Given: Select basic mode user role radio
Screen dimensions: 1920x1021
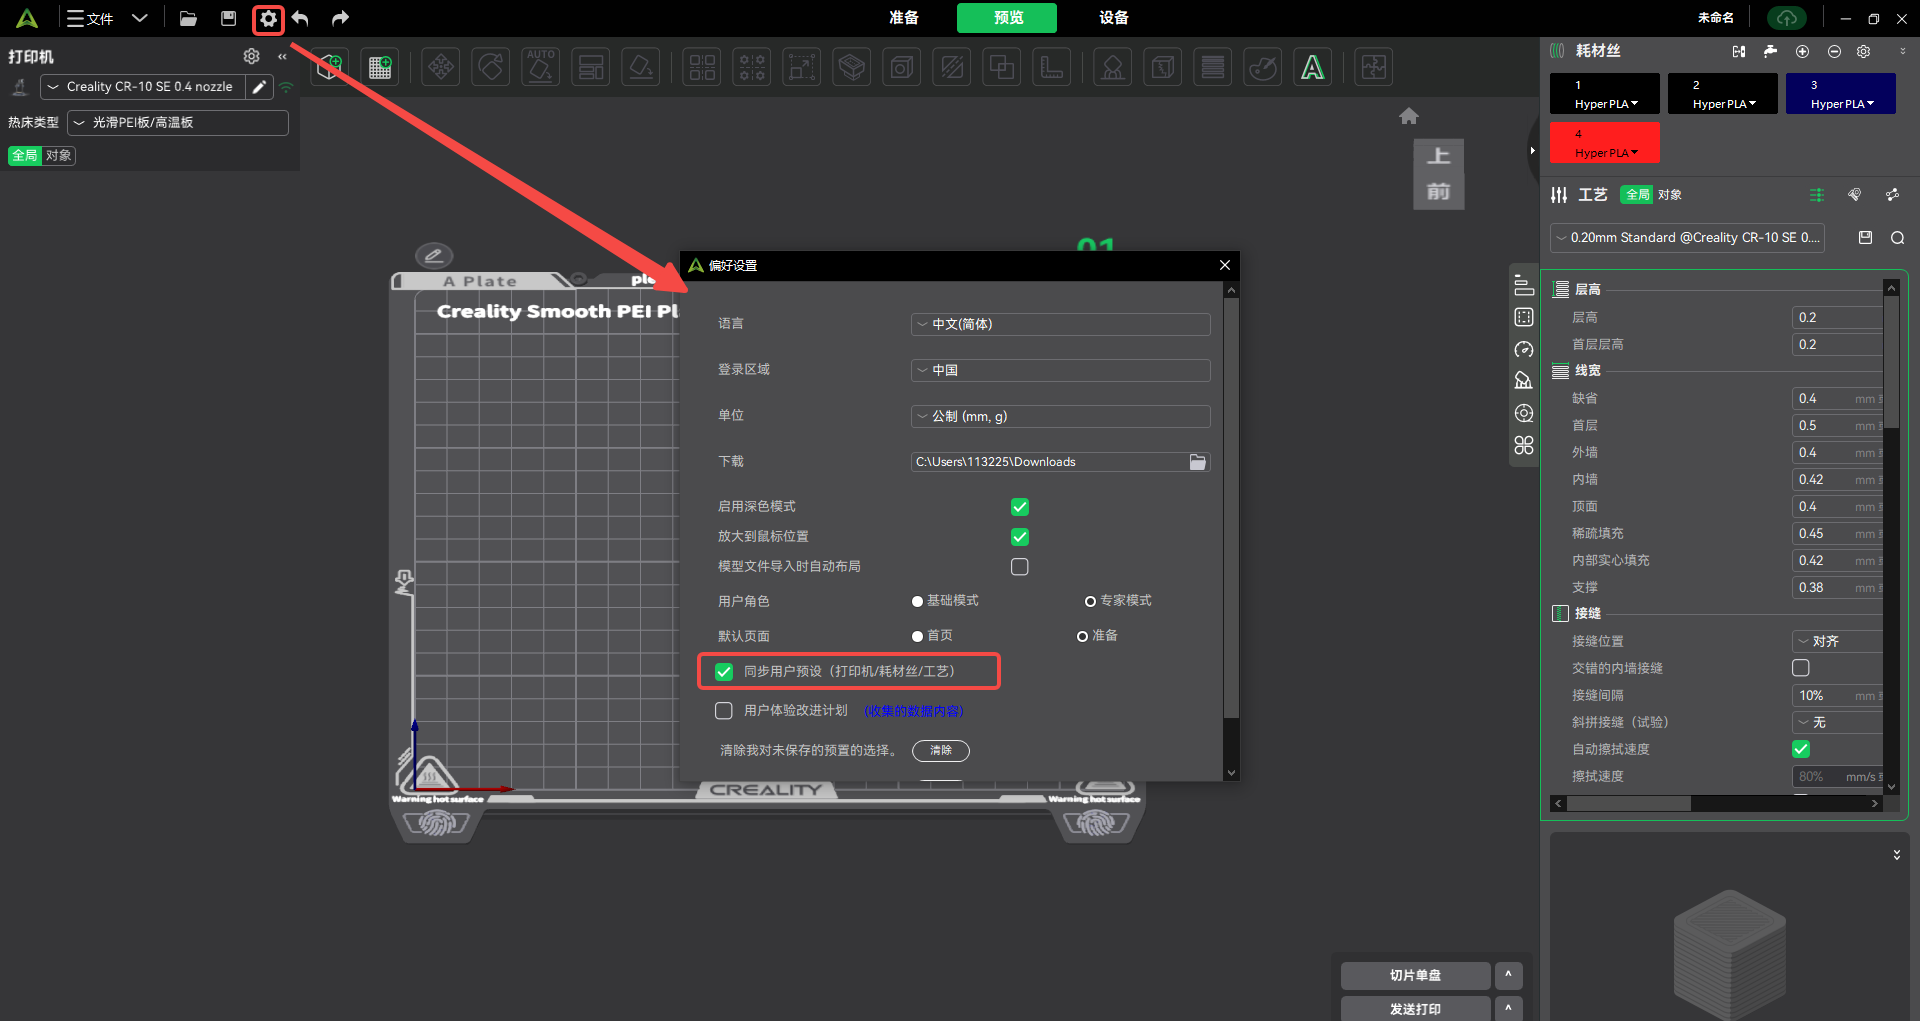Looking at the screenshot, I should [x=917, y=601].
